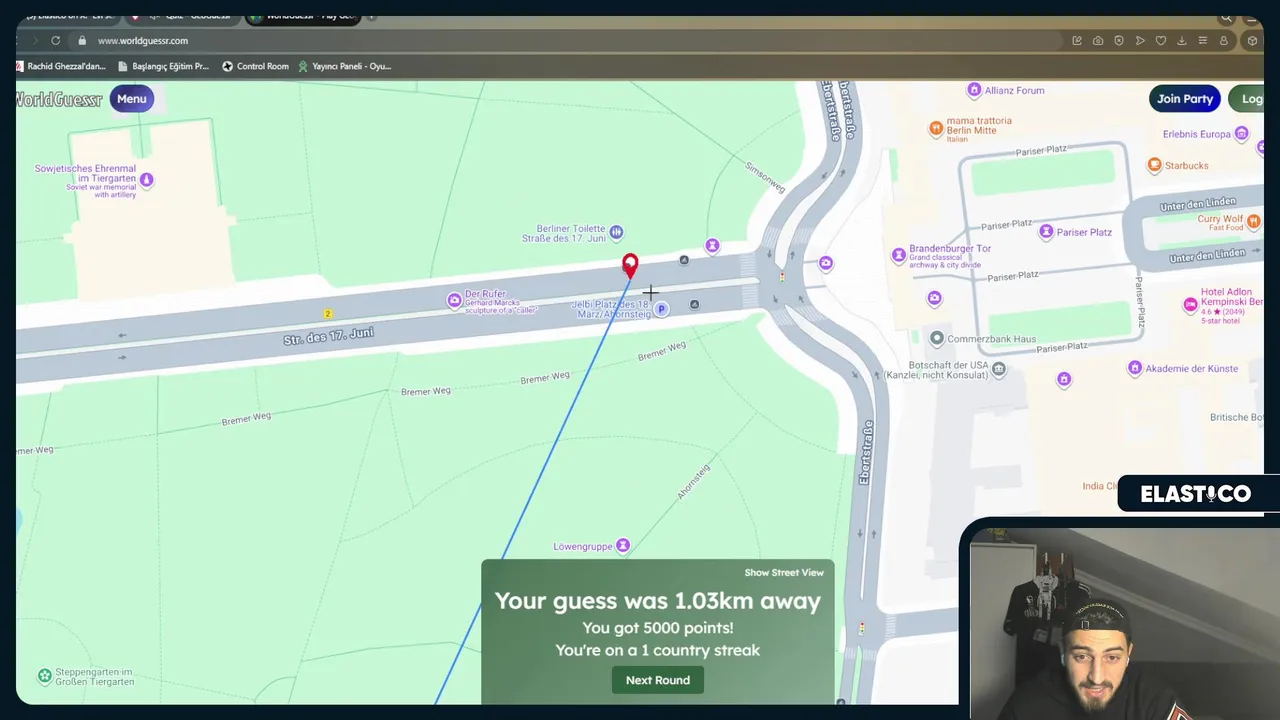Open the Yayıncı Paneli bookmark
Viewport: 1280px width, 720px height.
coord(345,66)
